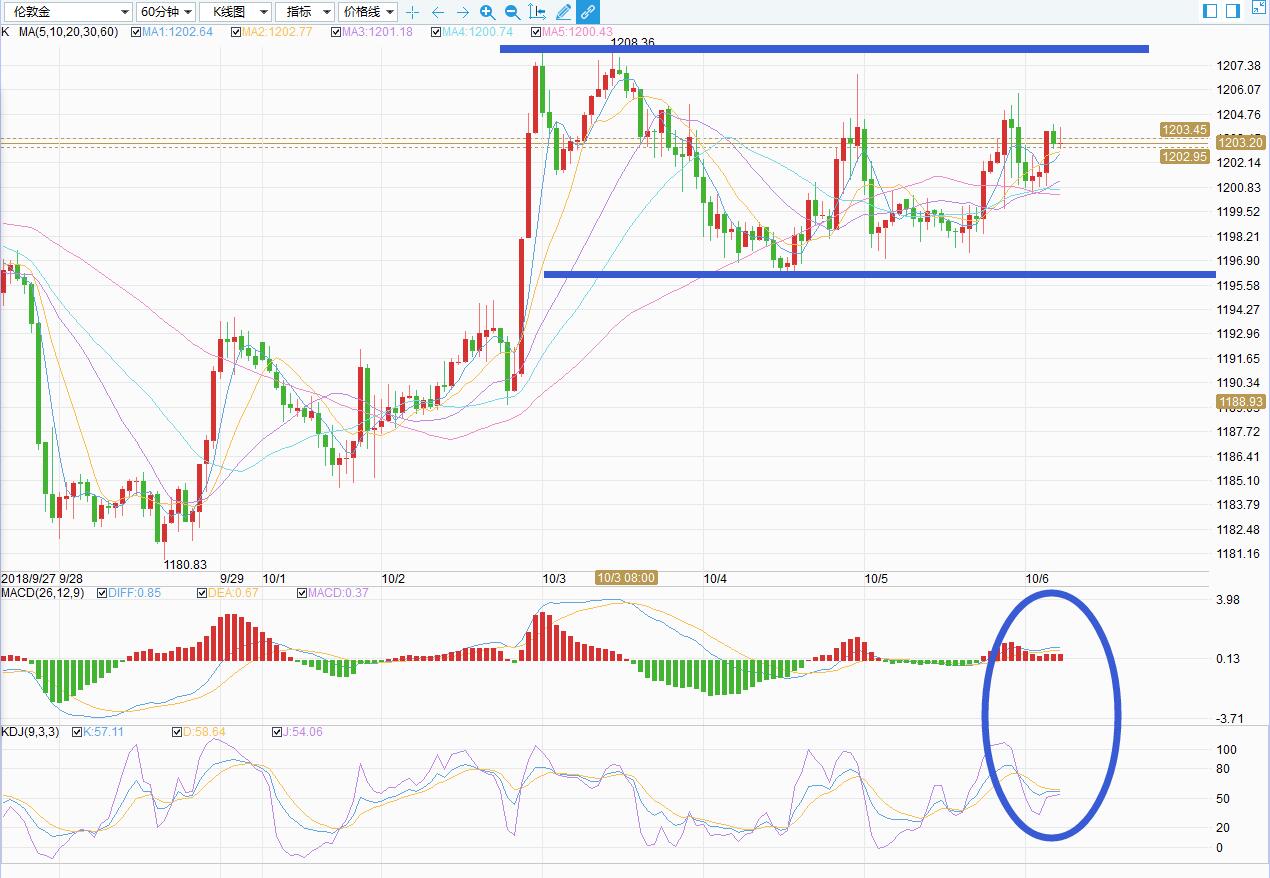Zoom out of the chart
The image size is (1270, 878).
click(512, 12)
